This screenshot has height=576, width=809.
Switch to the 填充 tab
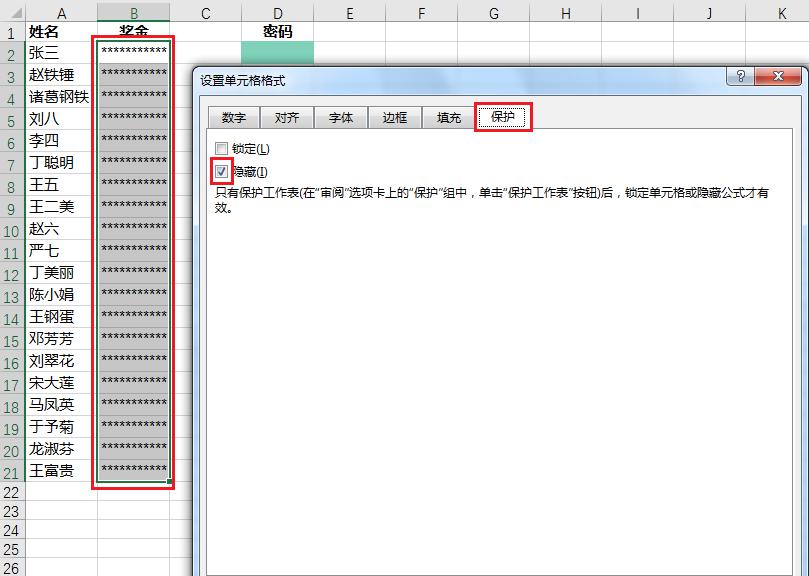(x=448, y=118)
